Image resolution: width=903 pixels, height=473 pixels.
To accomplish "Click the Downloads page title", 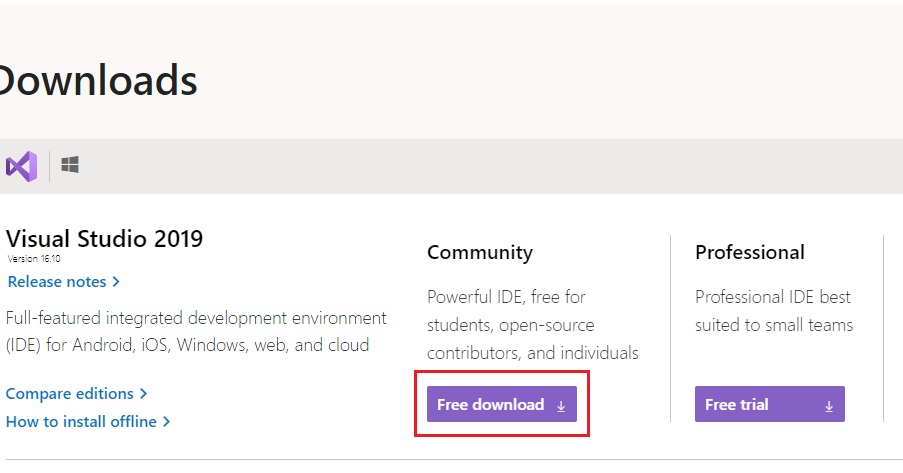I will pyautogui.click(x=96, y=80).
